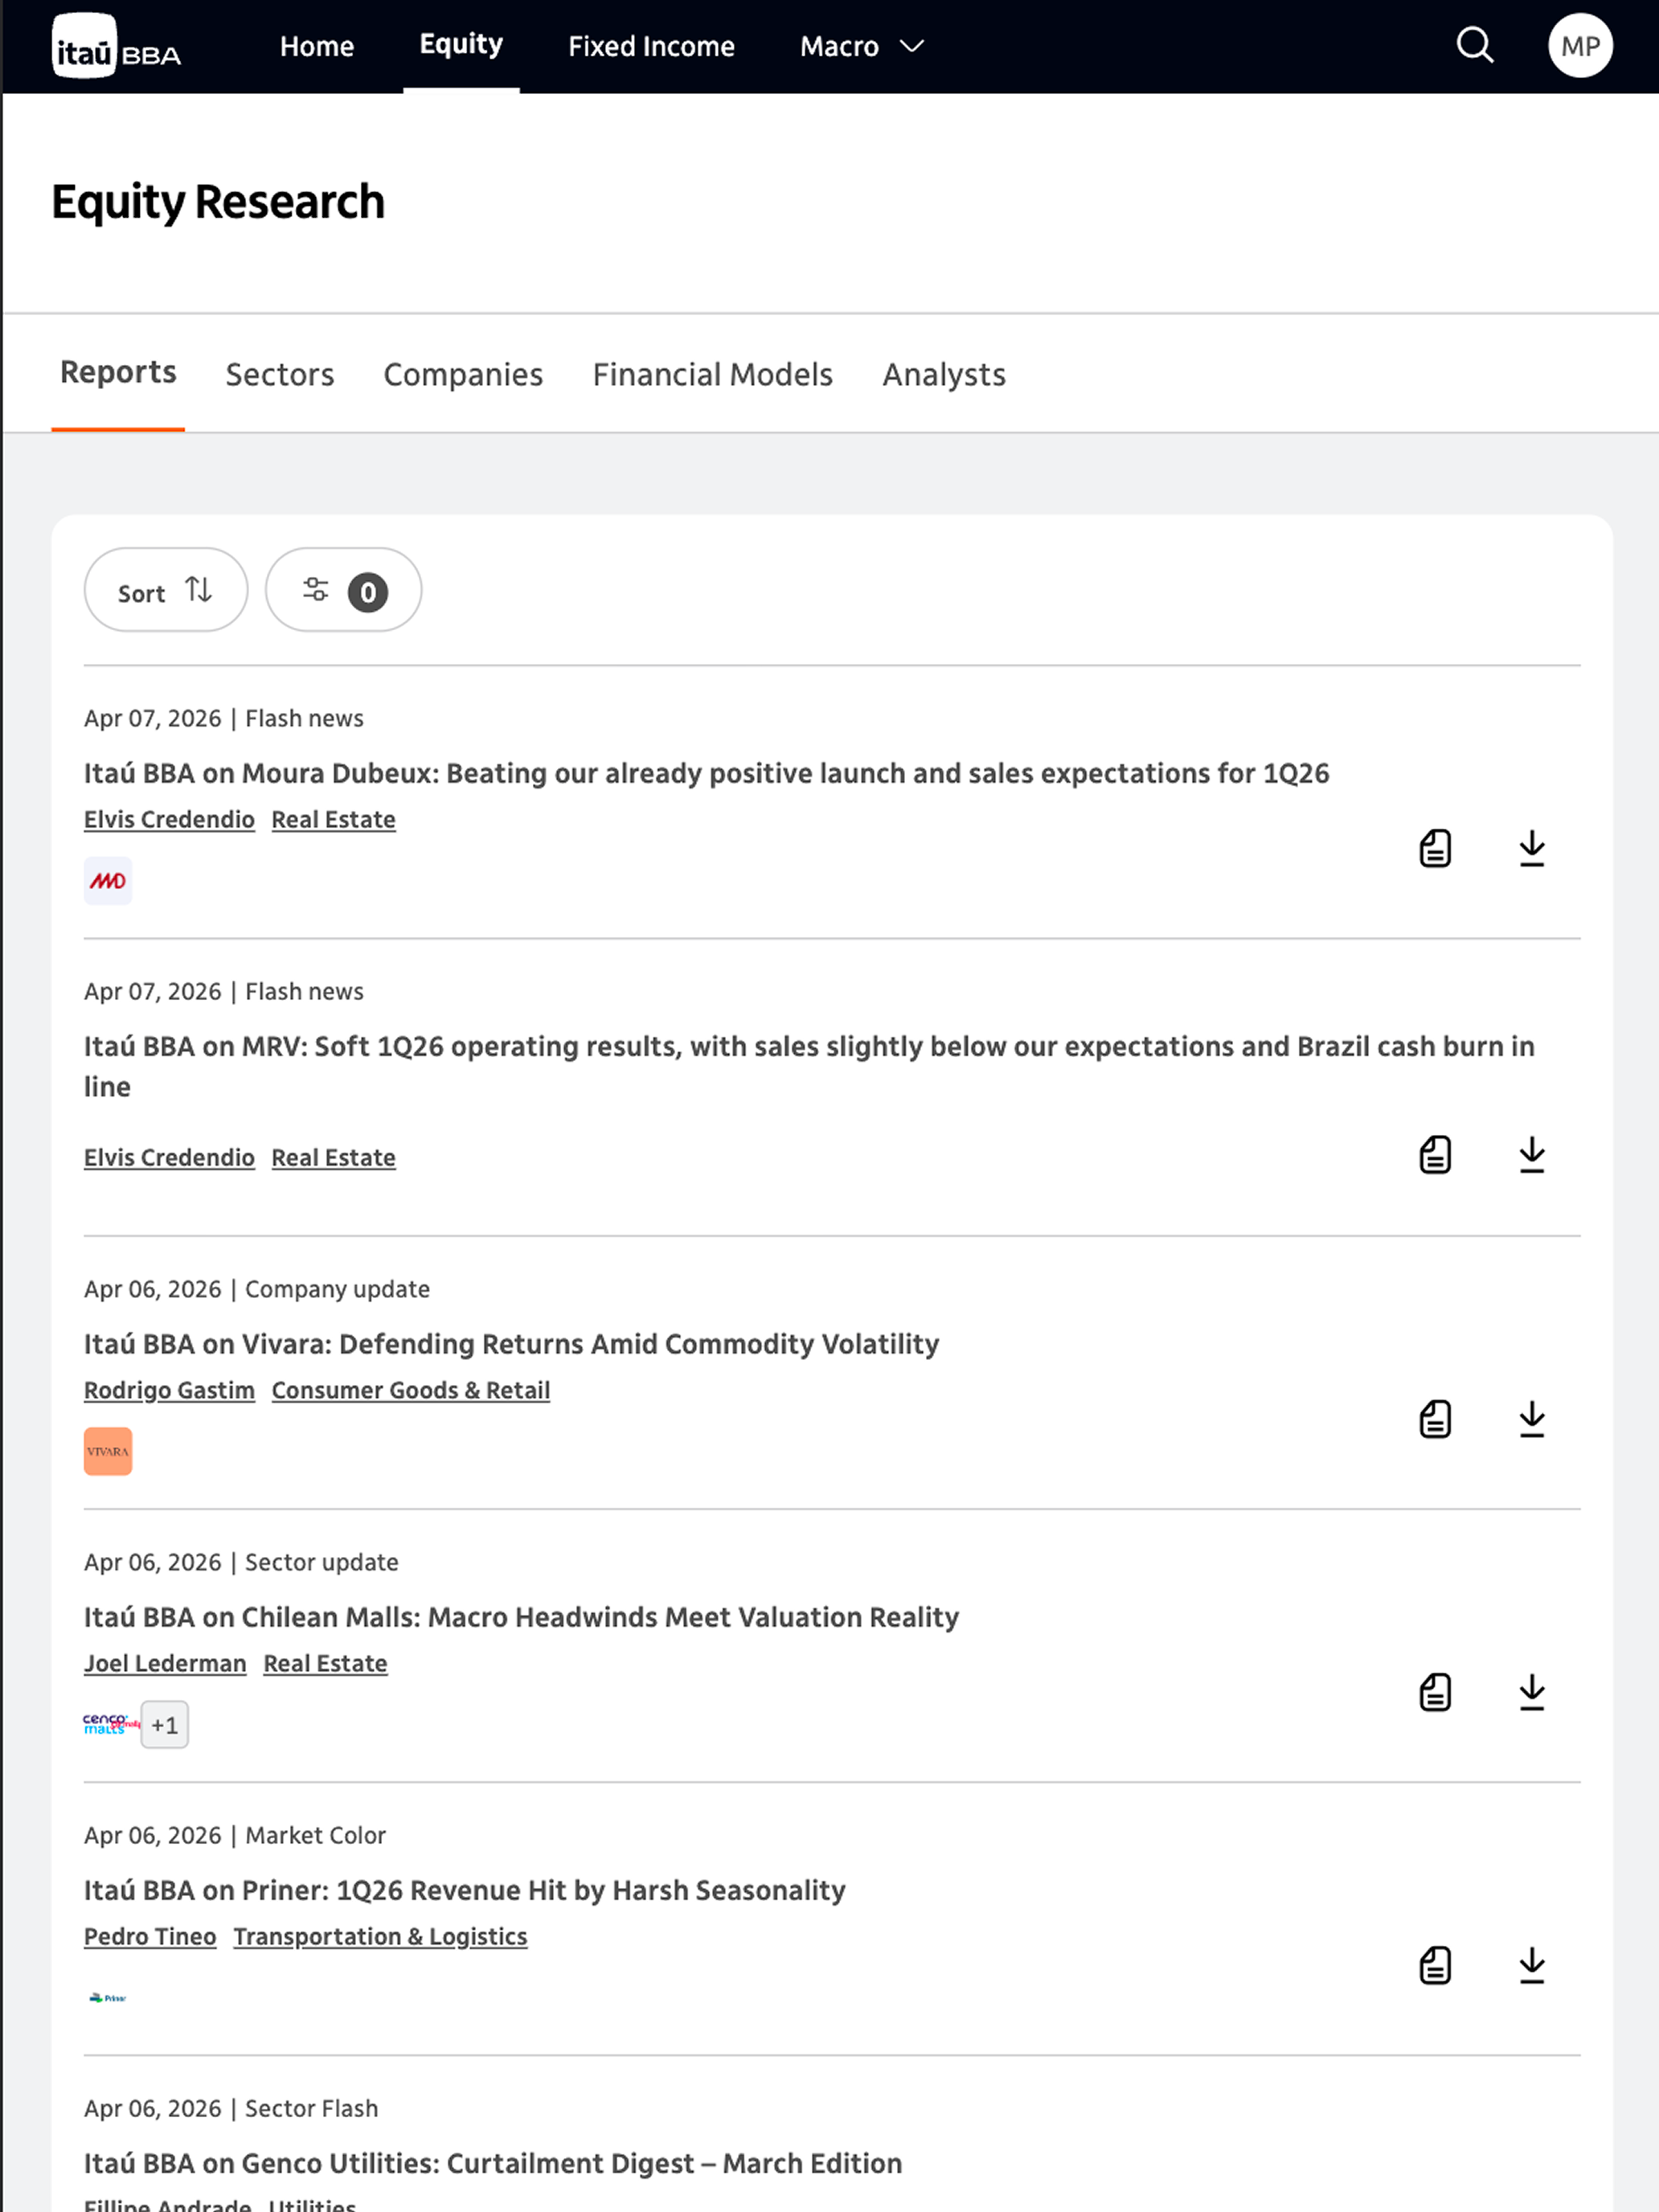
Task: Click 'Apr 06, 2026 | Market Color' label
Action: [x=235, y=1835]
